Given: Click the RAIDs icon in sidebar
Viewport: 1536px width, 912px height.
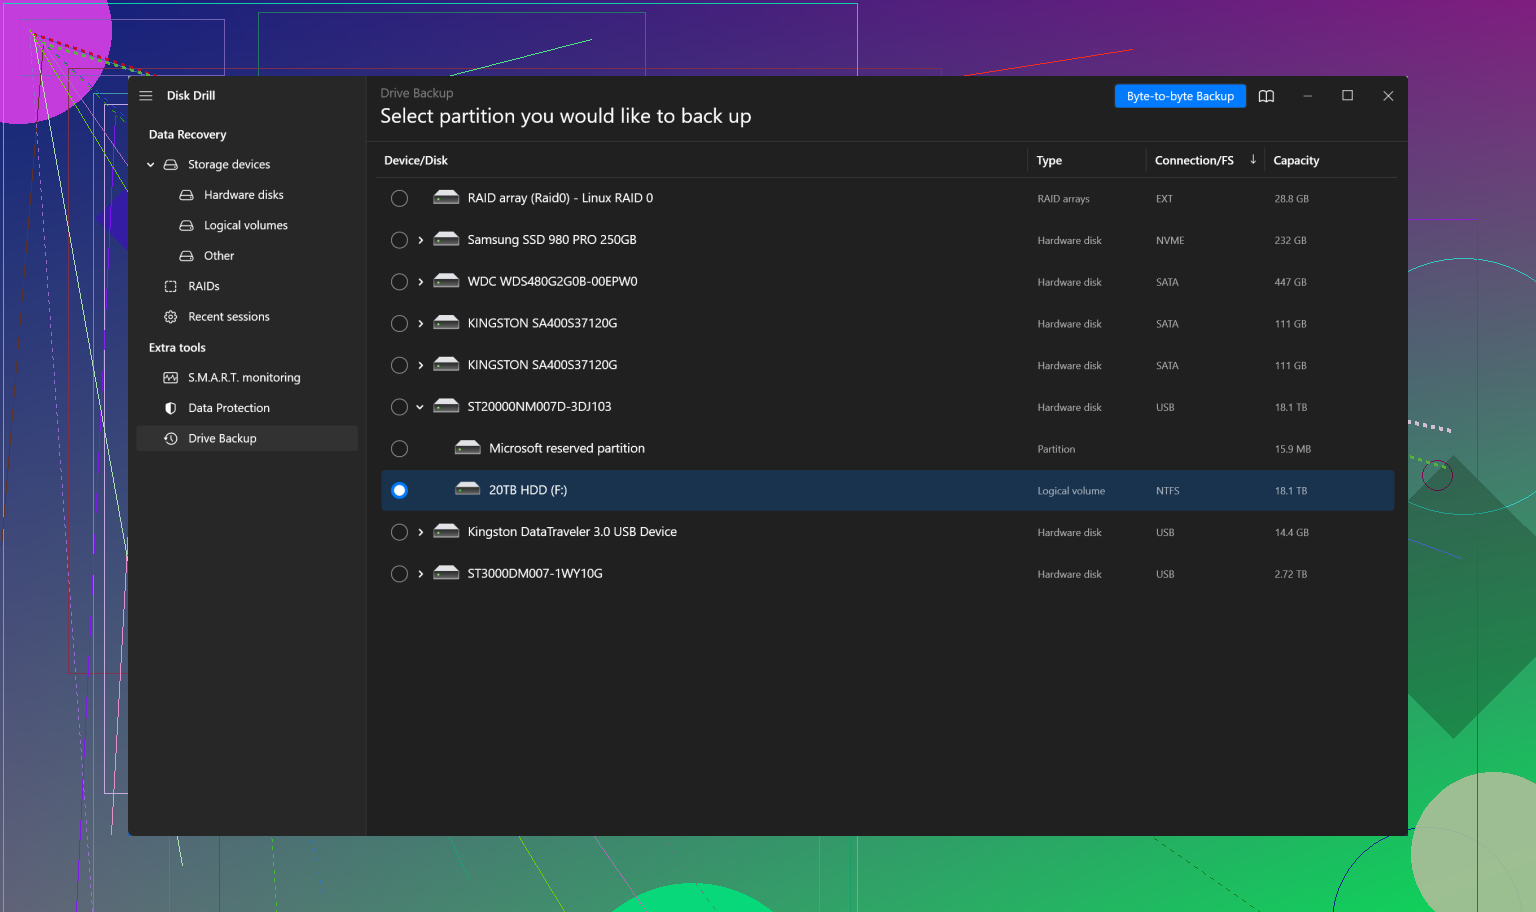Looking at the screenshot, I should 171,287.
